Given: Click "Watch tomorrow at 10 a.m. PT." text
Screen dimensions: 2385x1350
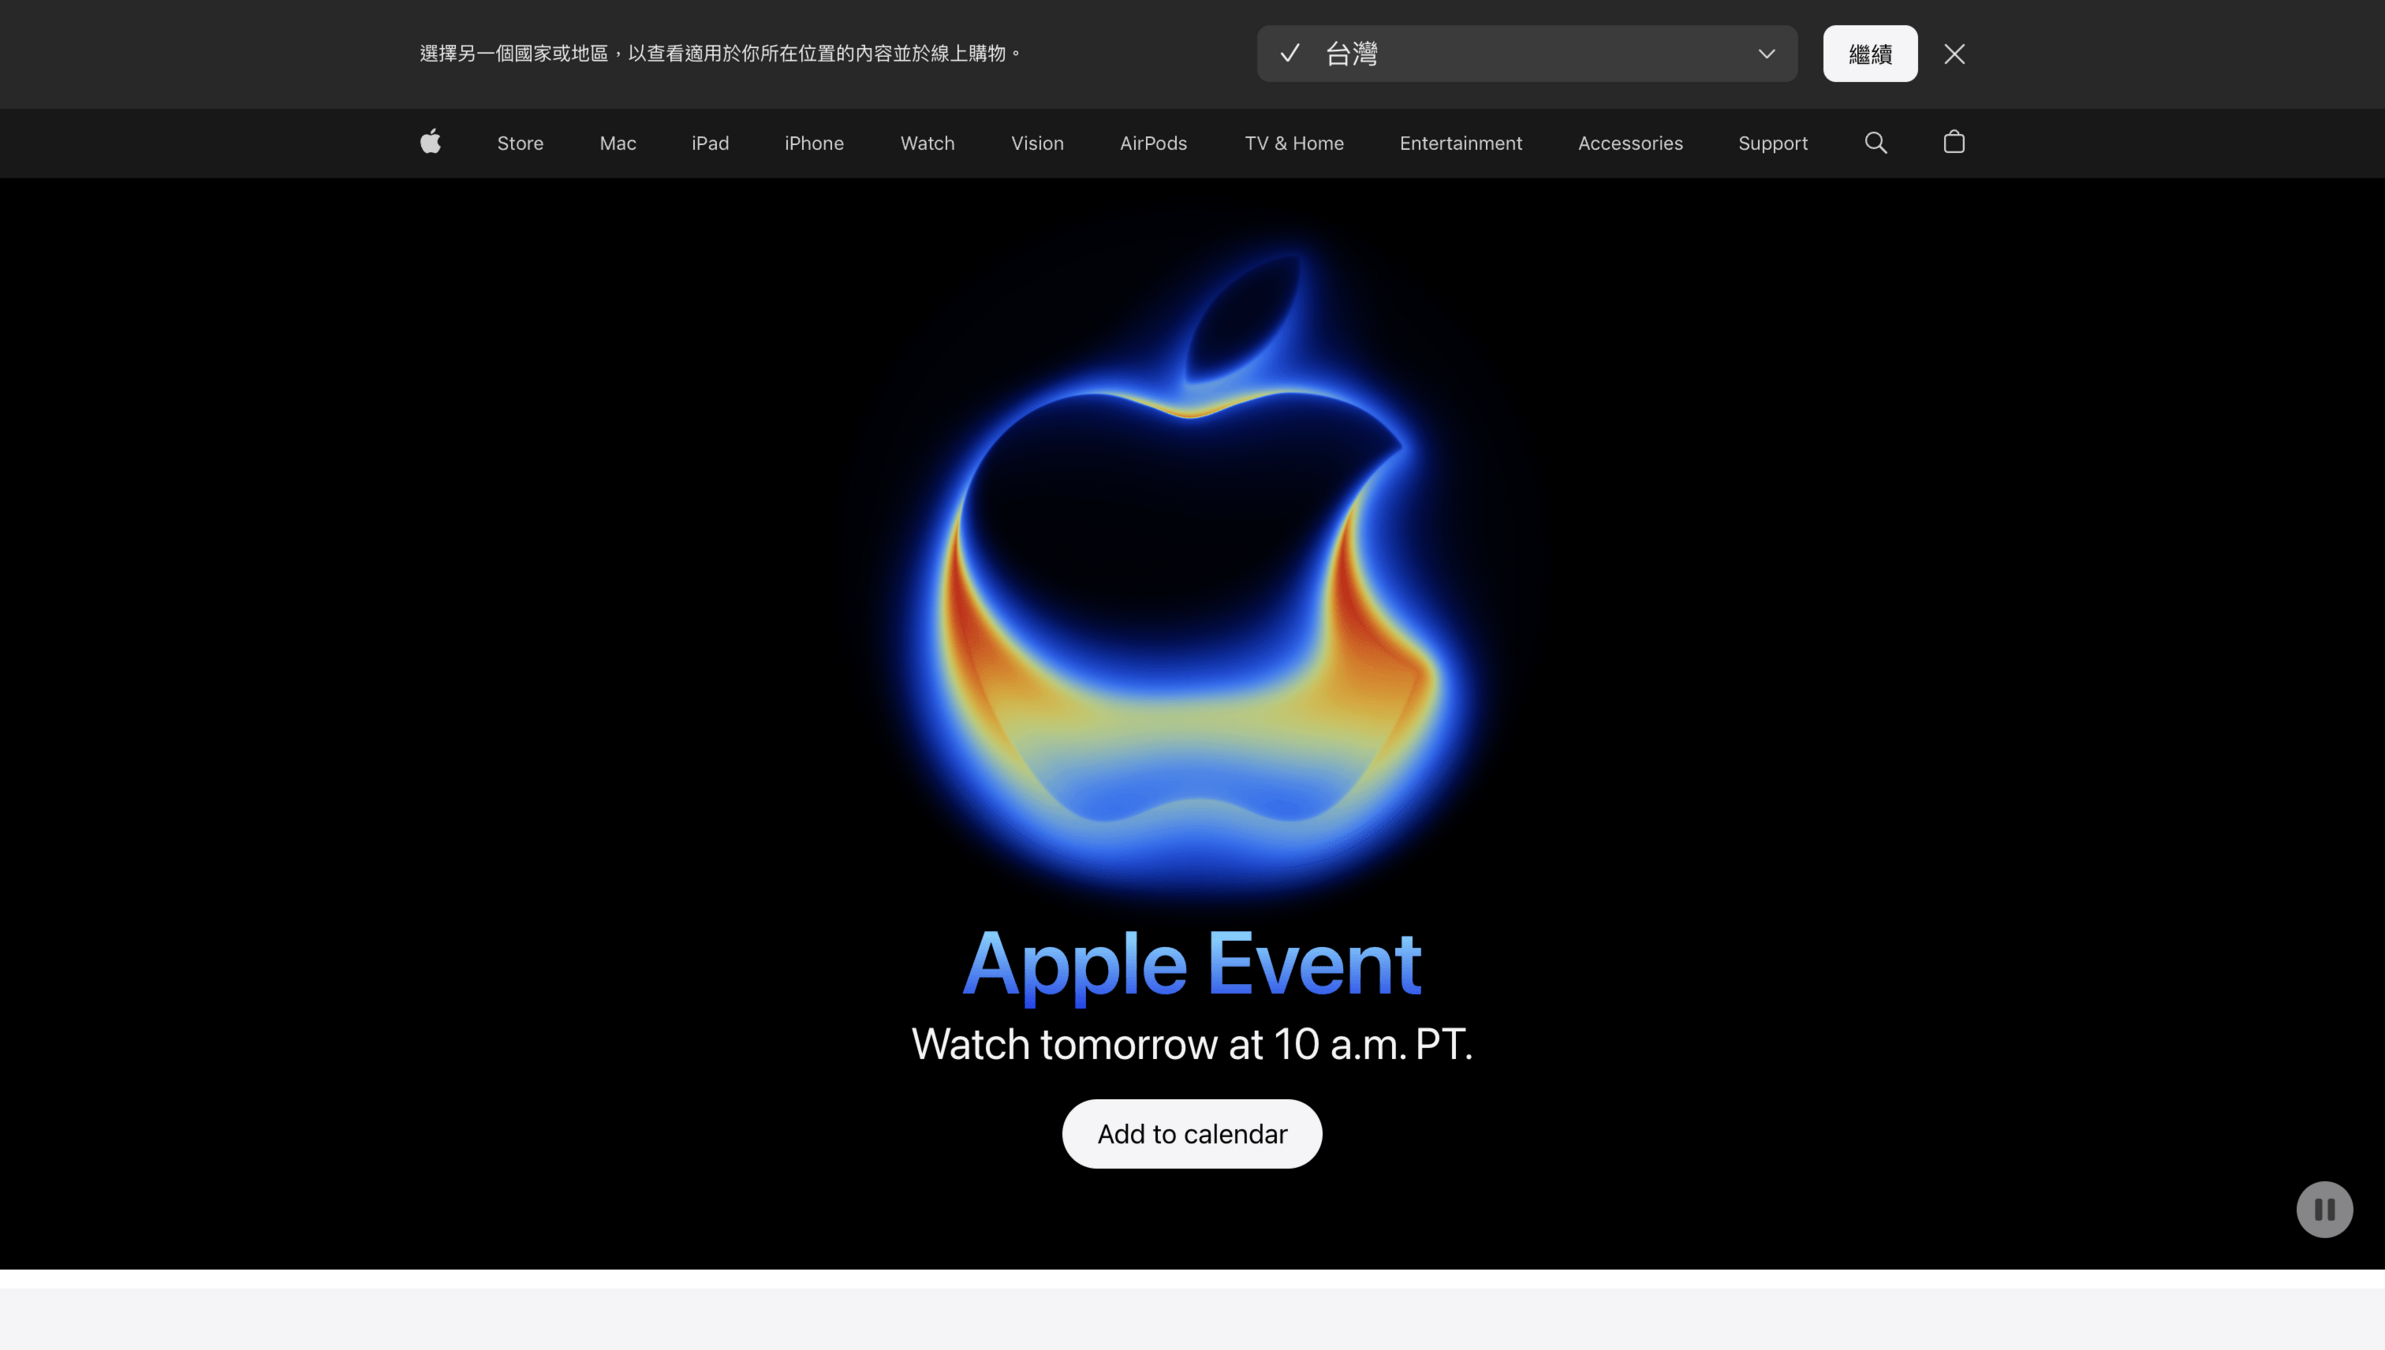Looking at the screenshot, I should (1192, 1044).
